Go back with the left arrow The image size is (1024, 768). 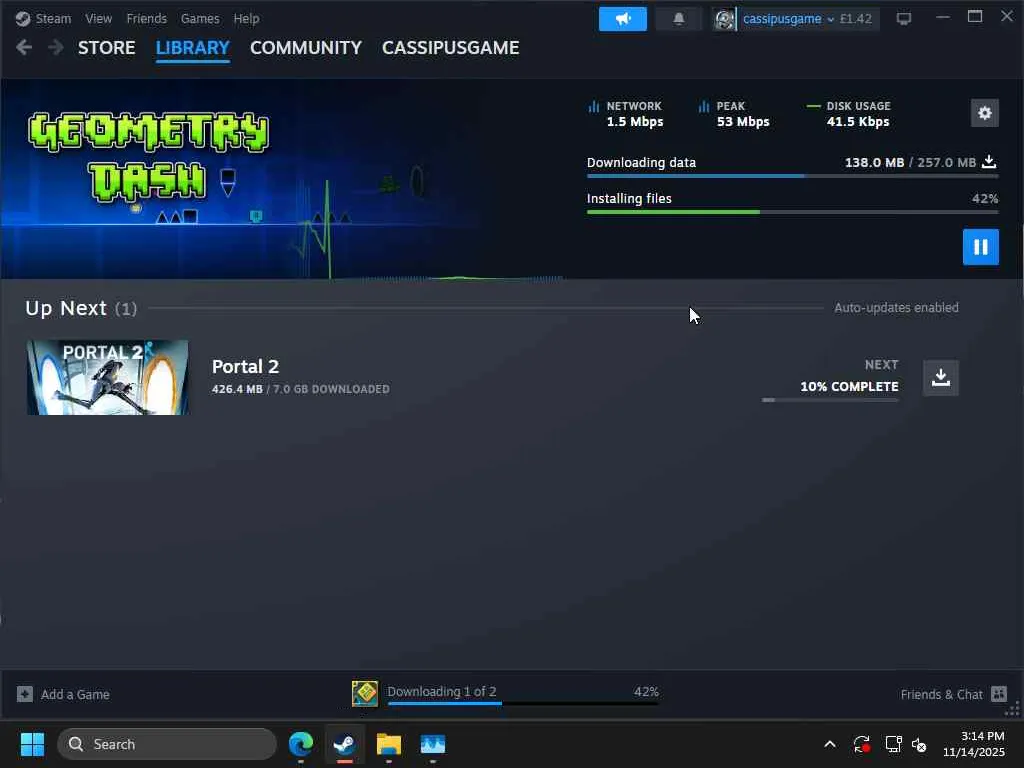pos(24,48)
